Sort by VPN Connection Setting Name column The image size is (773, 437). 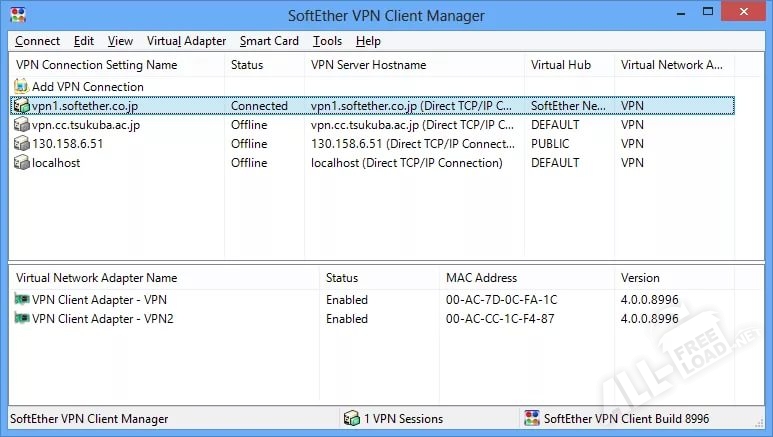(97, 65)
